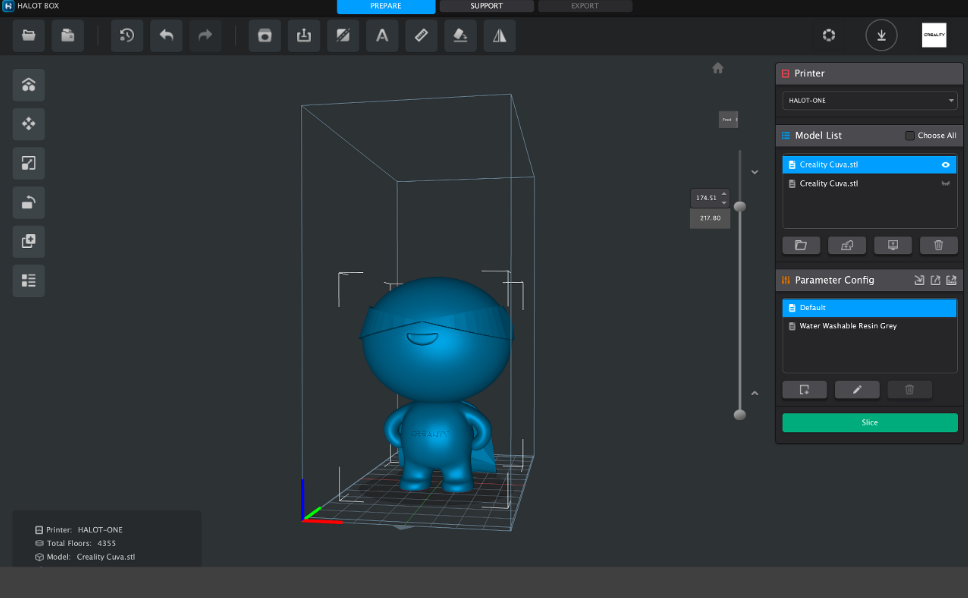Select the Rotate tool
This screenshot has width=968, height=598.
pyautogui.click(x=28, y=202)
